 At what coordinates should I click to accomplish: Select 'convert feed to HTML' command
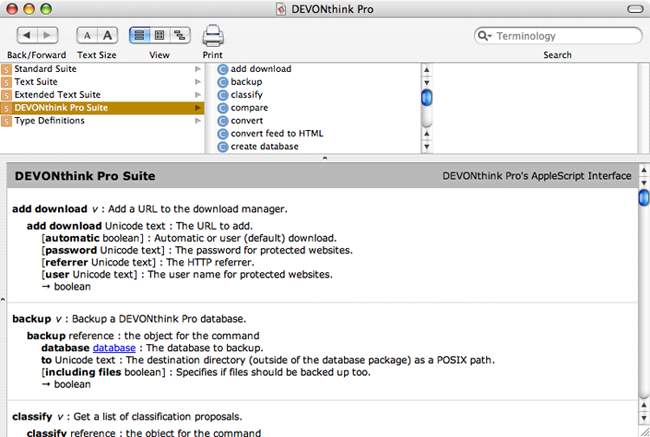pos(277,134)
